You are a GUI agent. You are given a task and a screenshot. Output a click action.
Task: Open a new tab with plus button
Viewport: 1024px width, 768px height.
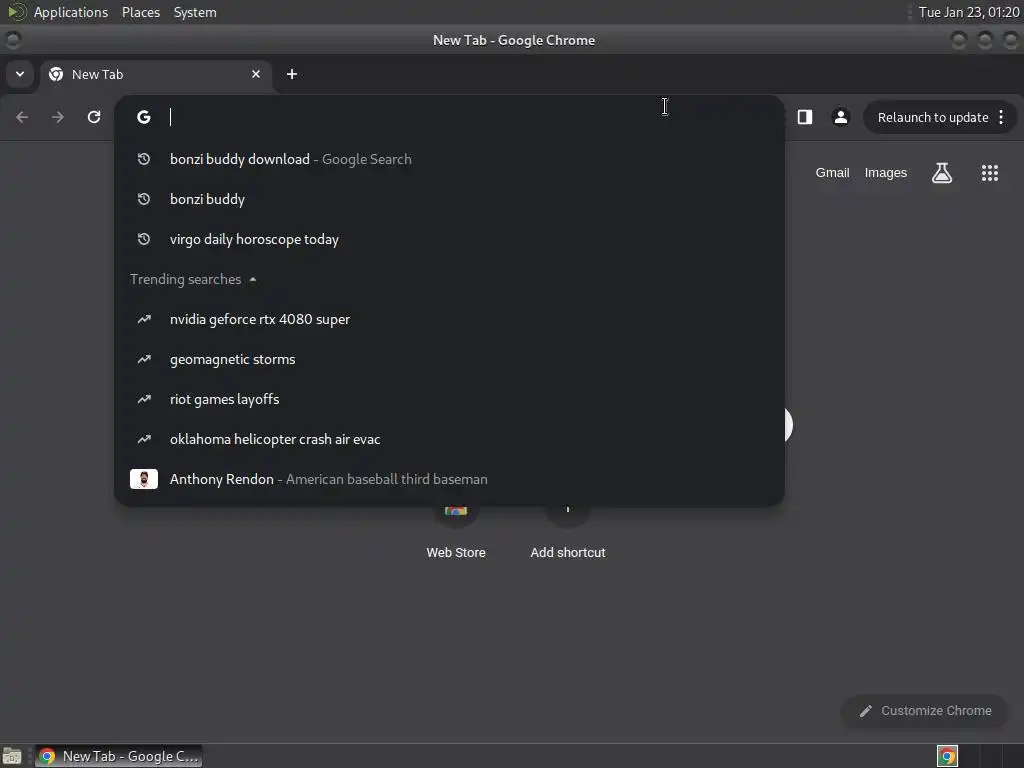(x=292, y=74)
